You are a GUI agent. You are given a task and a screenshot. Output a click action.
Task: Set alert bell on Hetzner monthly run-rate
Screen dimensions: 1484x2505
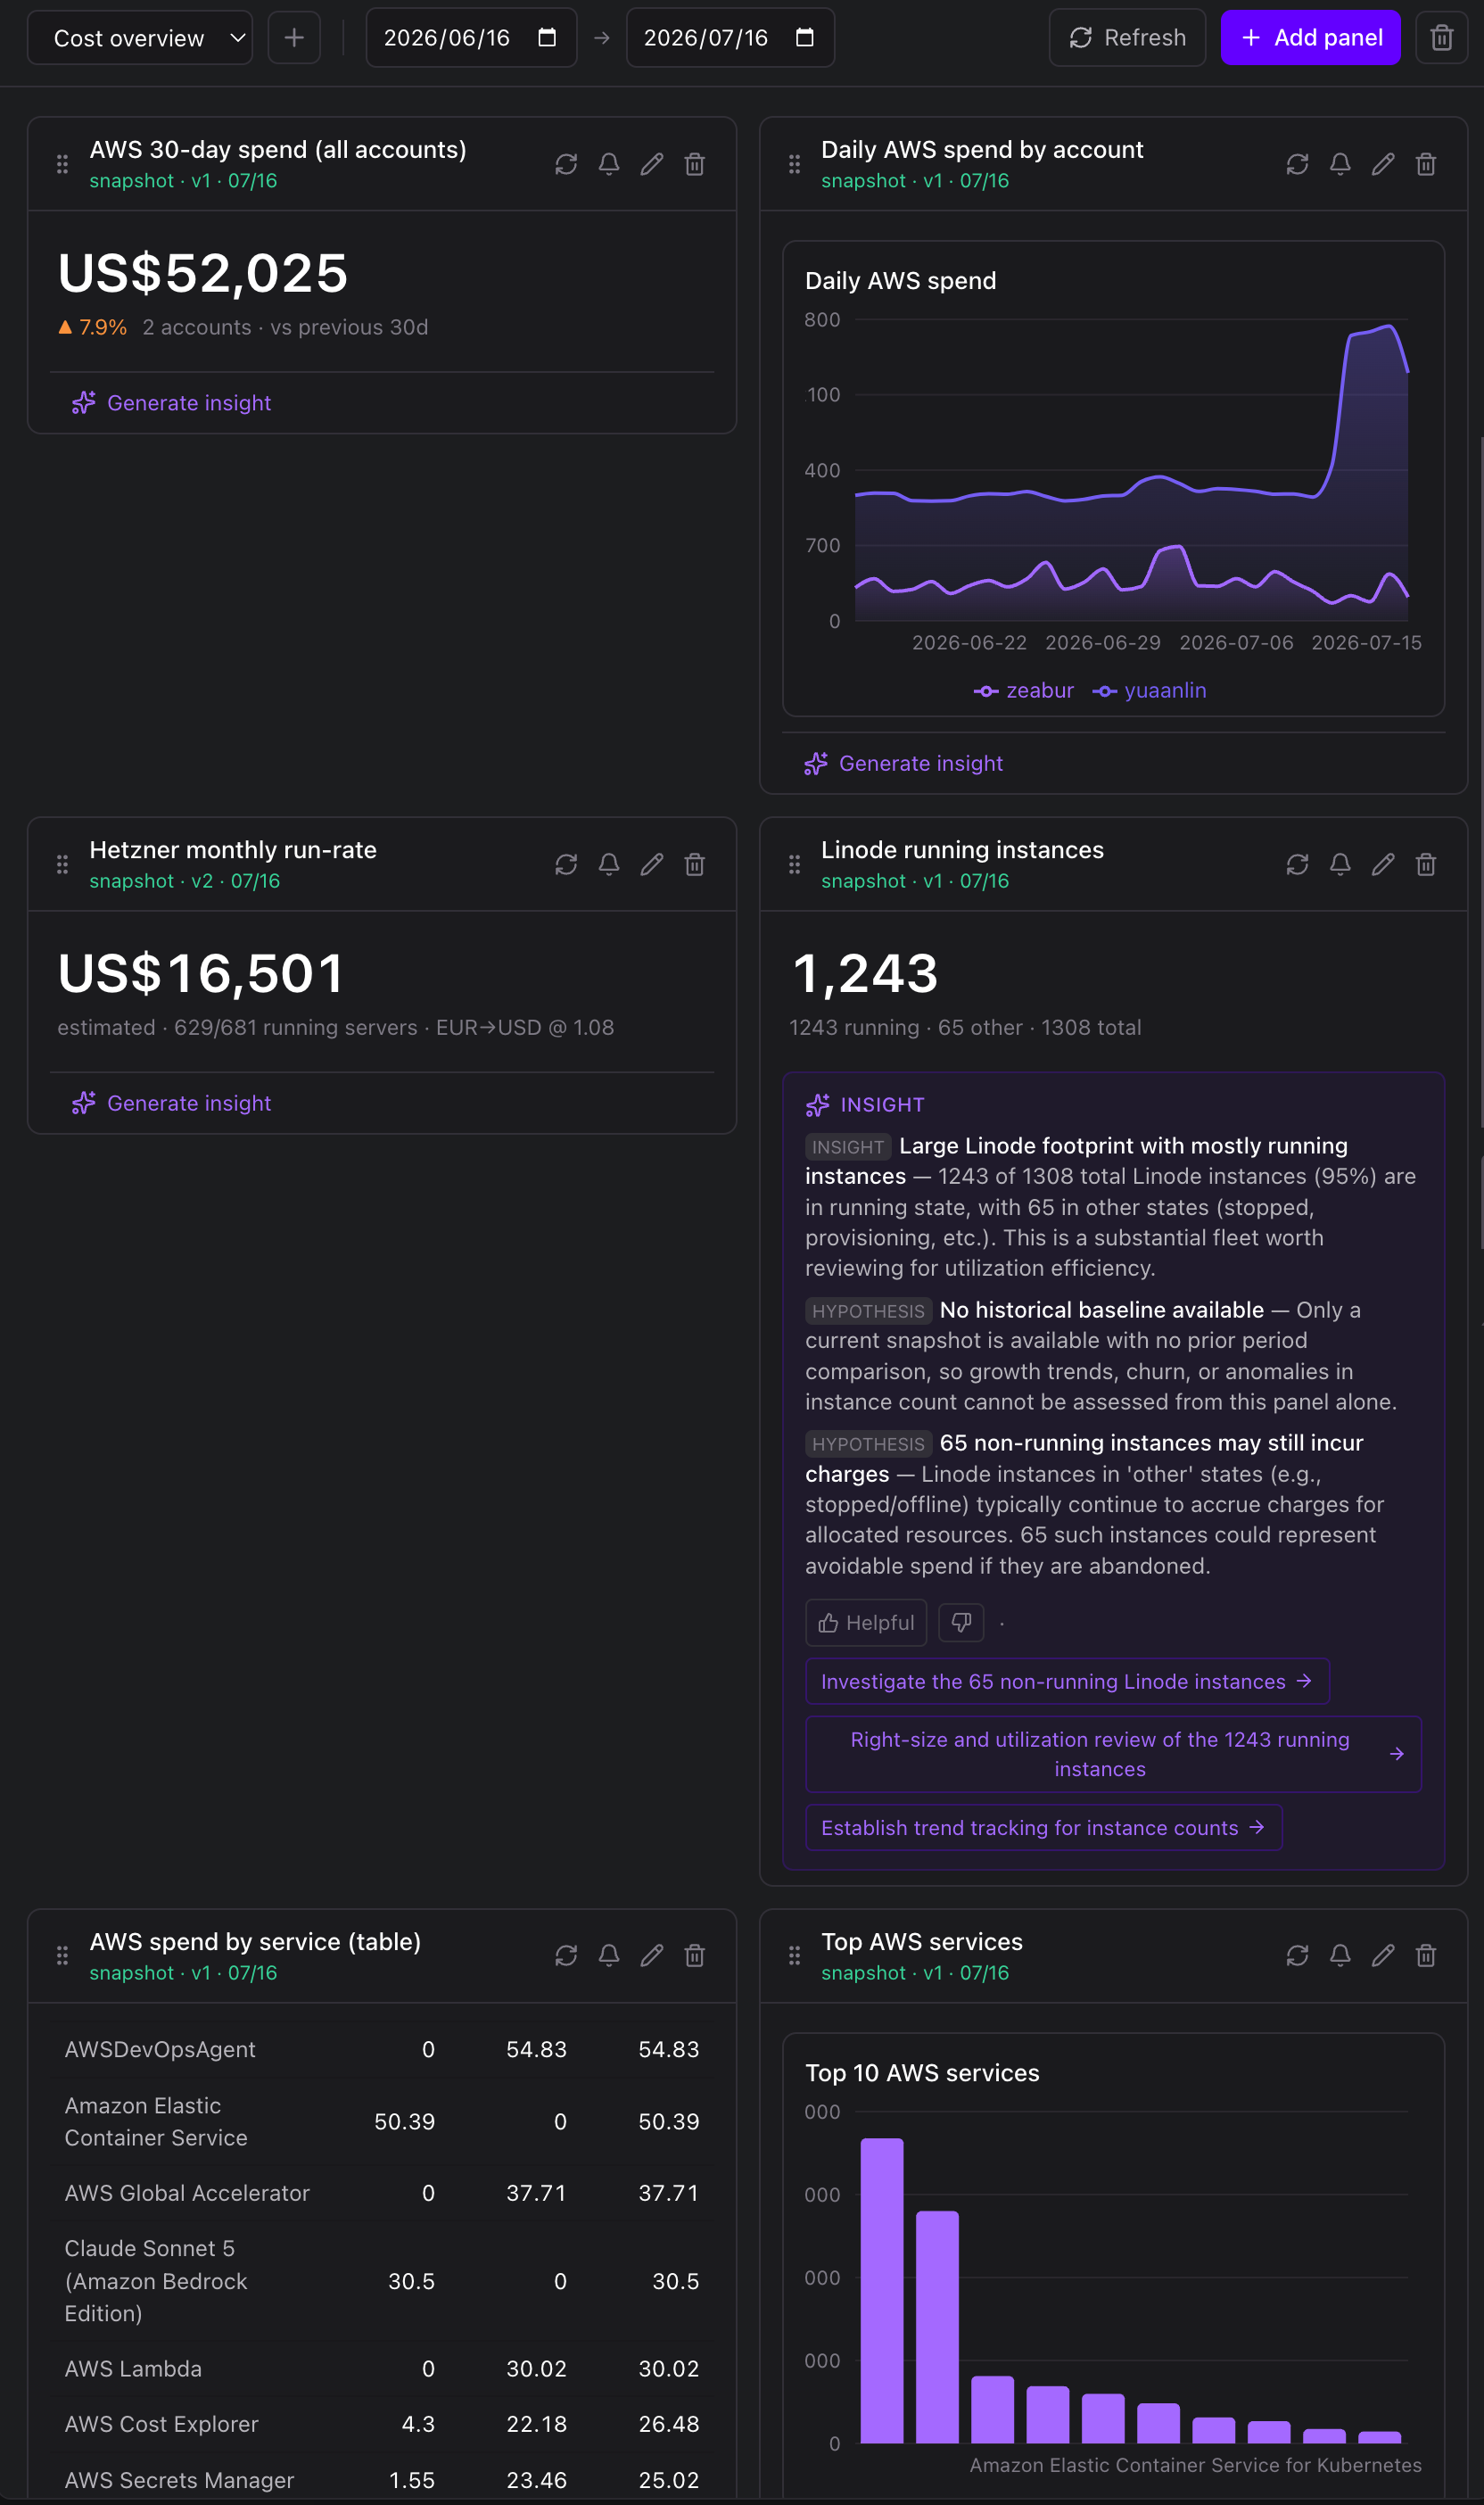click(609, 864)
